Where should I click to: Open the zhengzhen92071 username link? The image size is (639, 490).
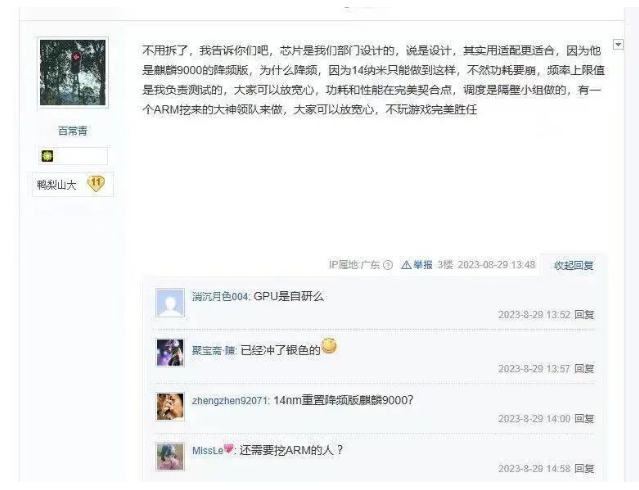230,401
